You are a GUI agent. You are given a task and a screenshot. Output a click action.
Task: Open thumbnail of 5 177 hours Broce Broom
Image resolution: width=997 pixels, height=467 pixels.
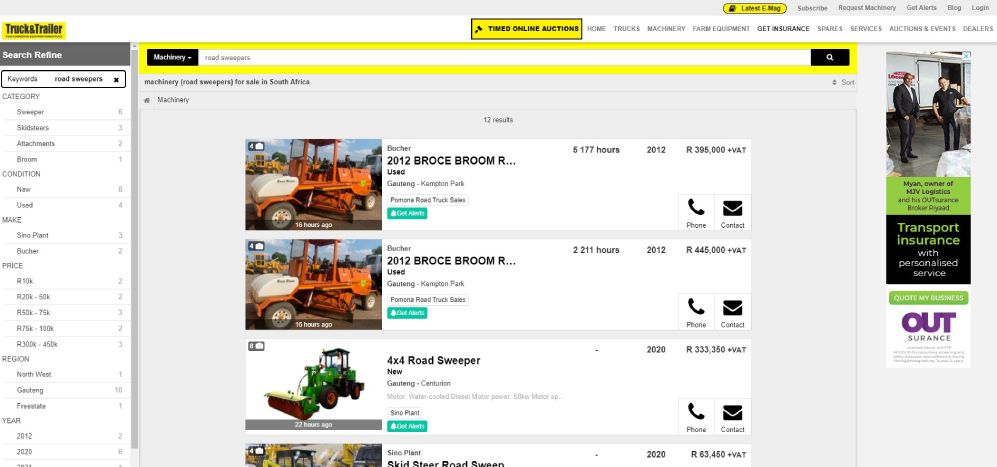(313, 185)
